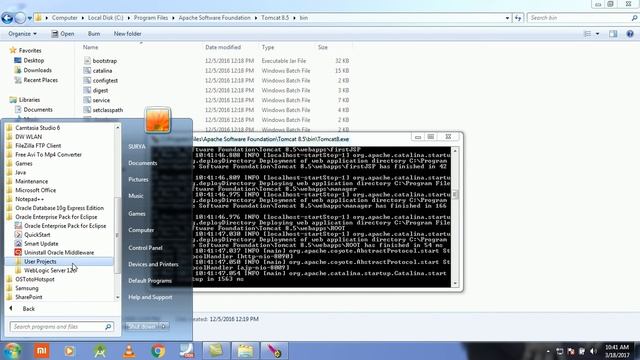Expand the Games folder in programs list
The height and width of the screenshot is (360, 640).
click(23, 163)
